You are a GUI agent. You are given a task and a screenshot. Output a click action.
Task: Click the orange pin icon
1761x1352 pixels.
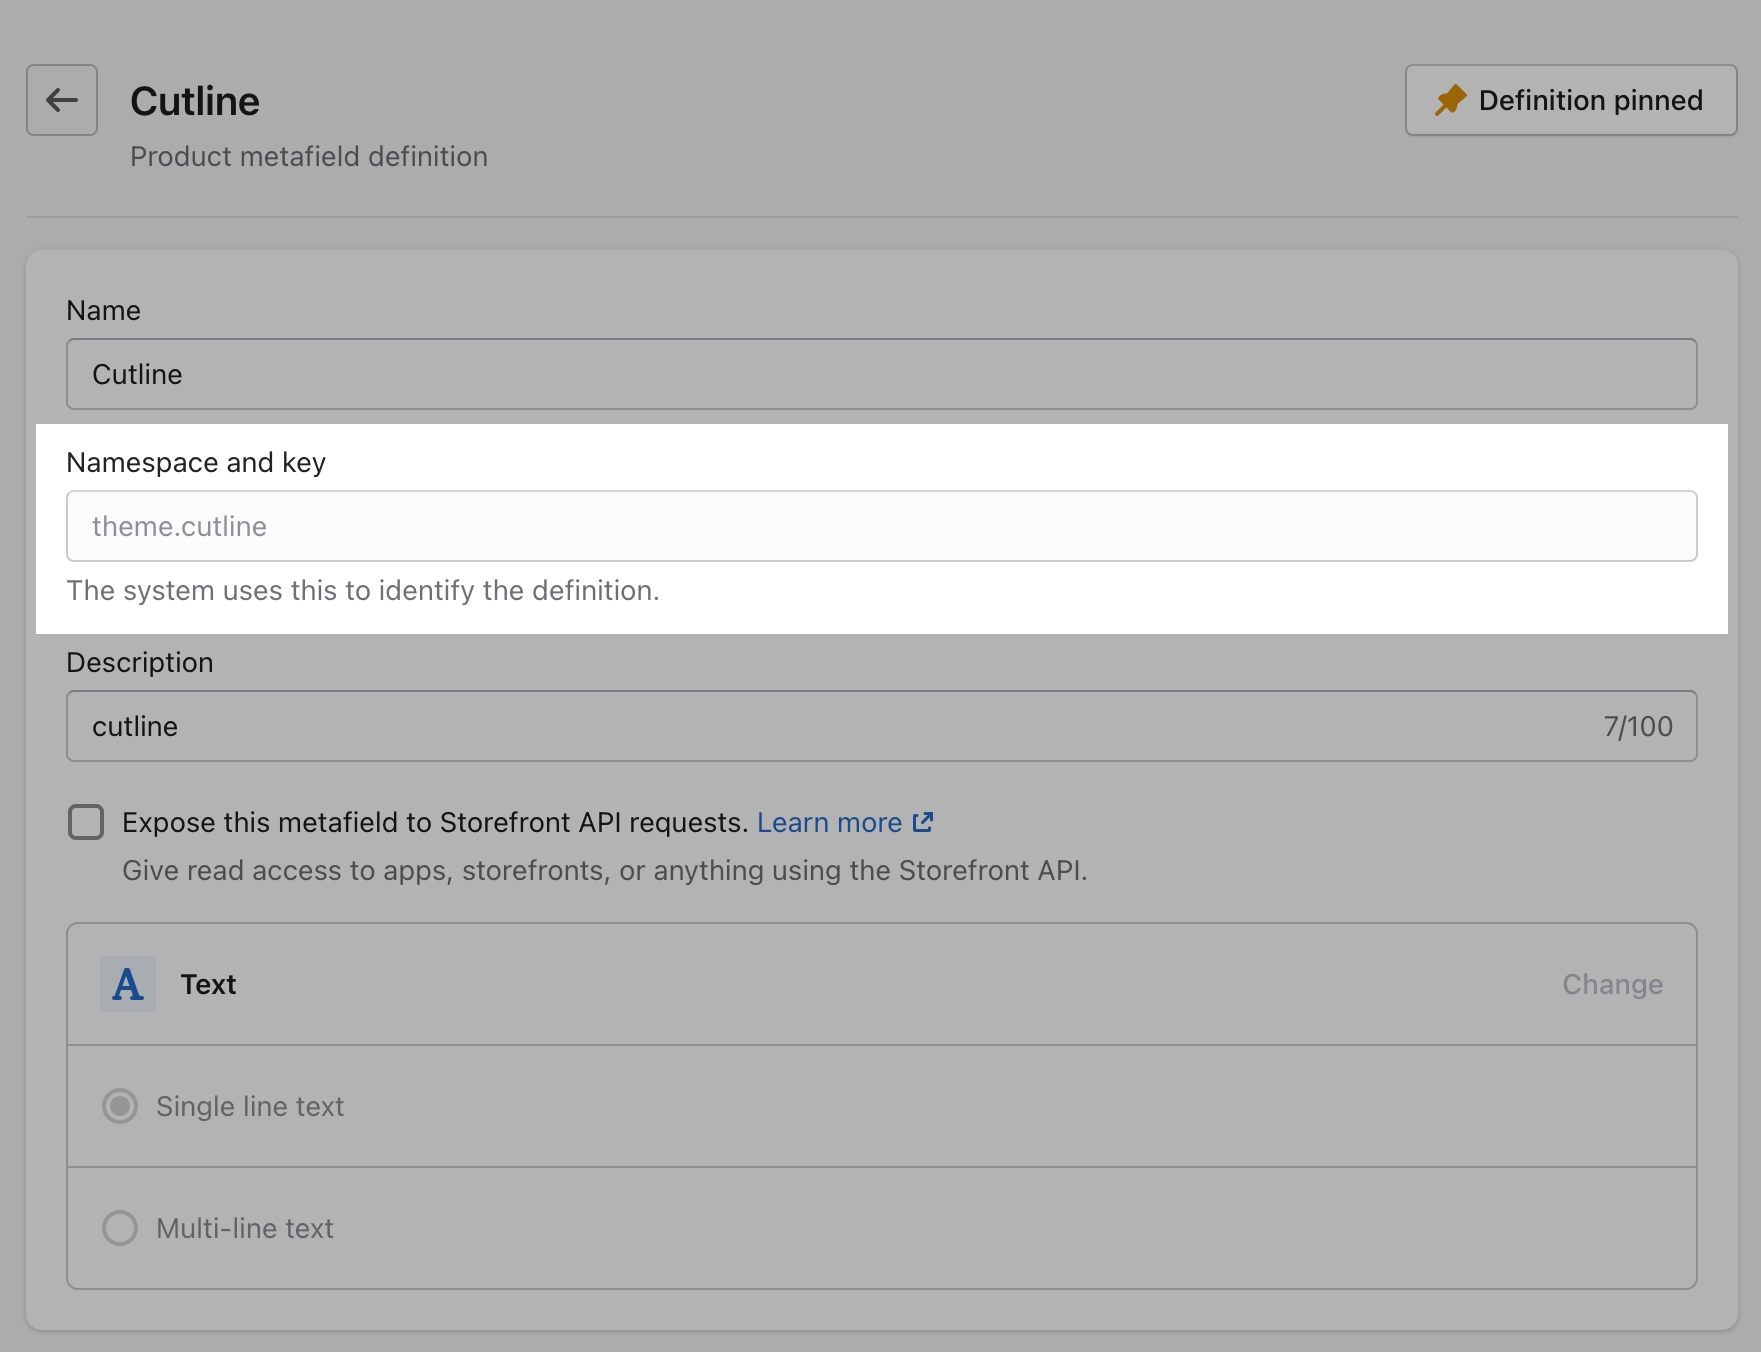pos(1450,100)
